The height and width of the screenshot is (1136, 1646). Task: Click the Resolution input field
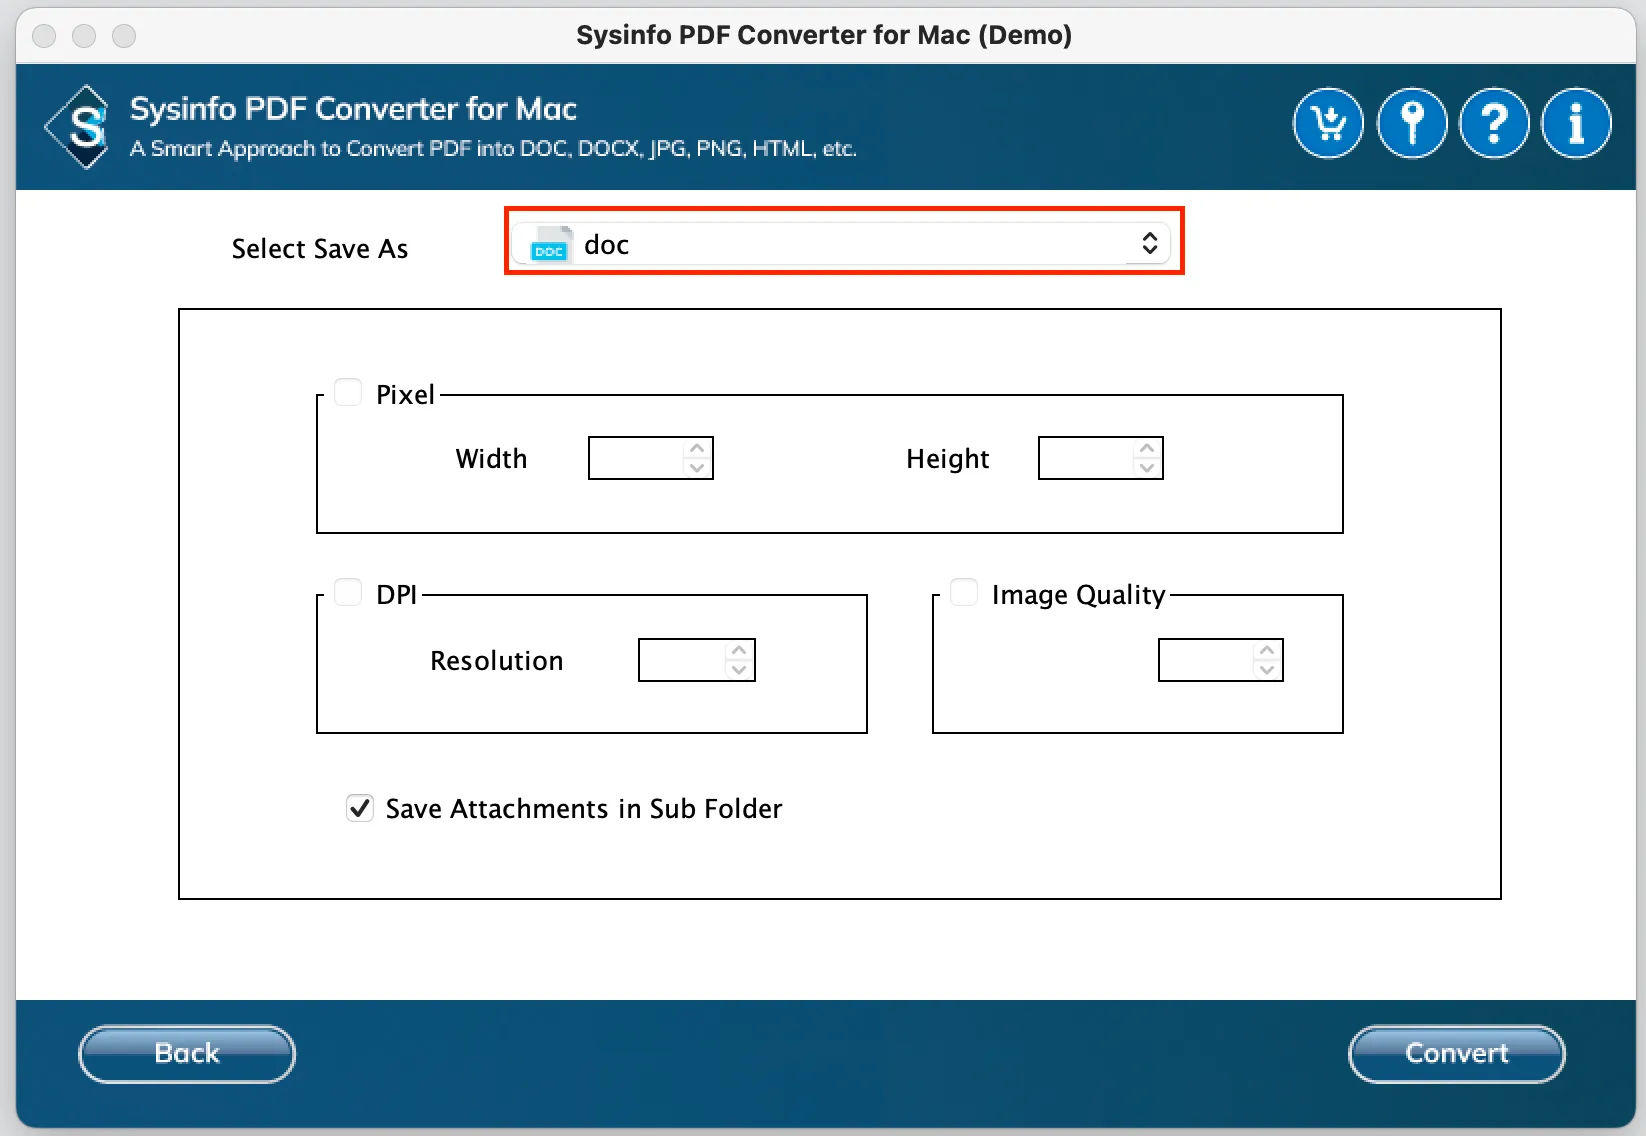(x=682, y=660)
